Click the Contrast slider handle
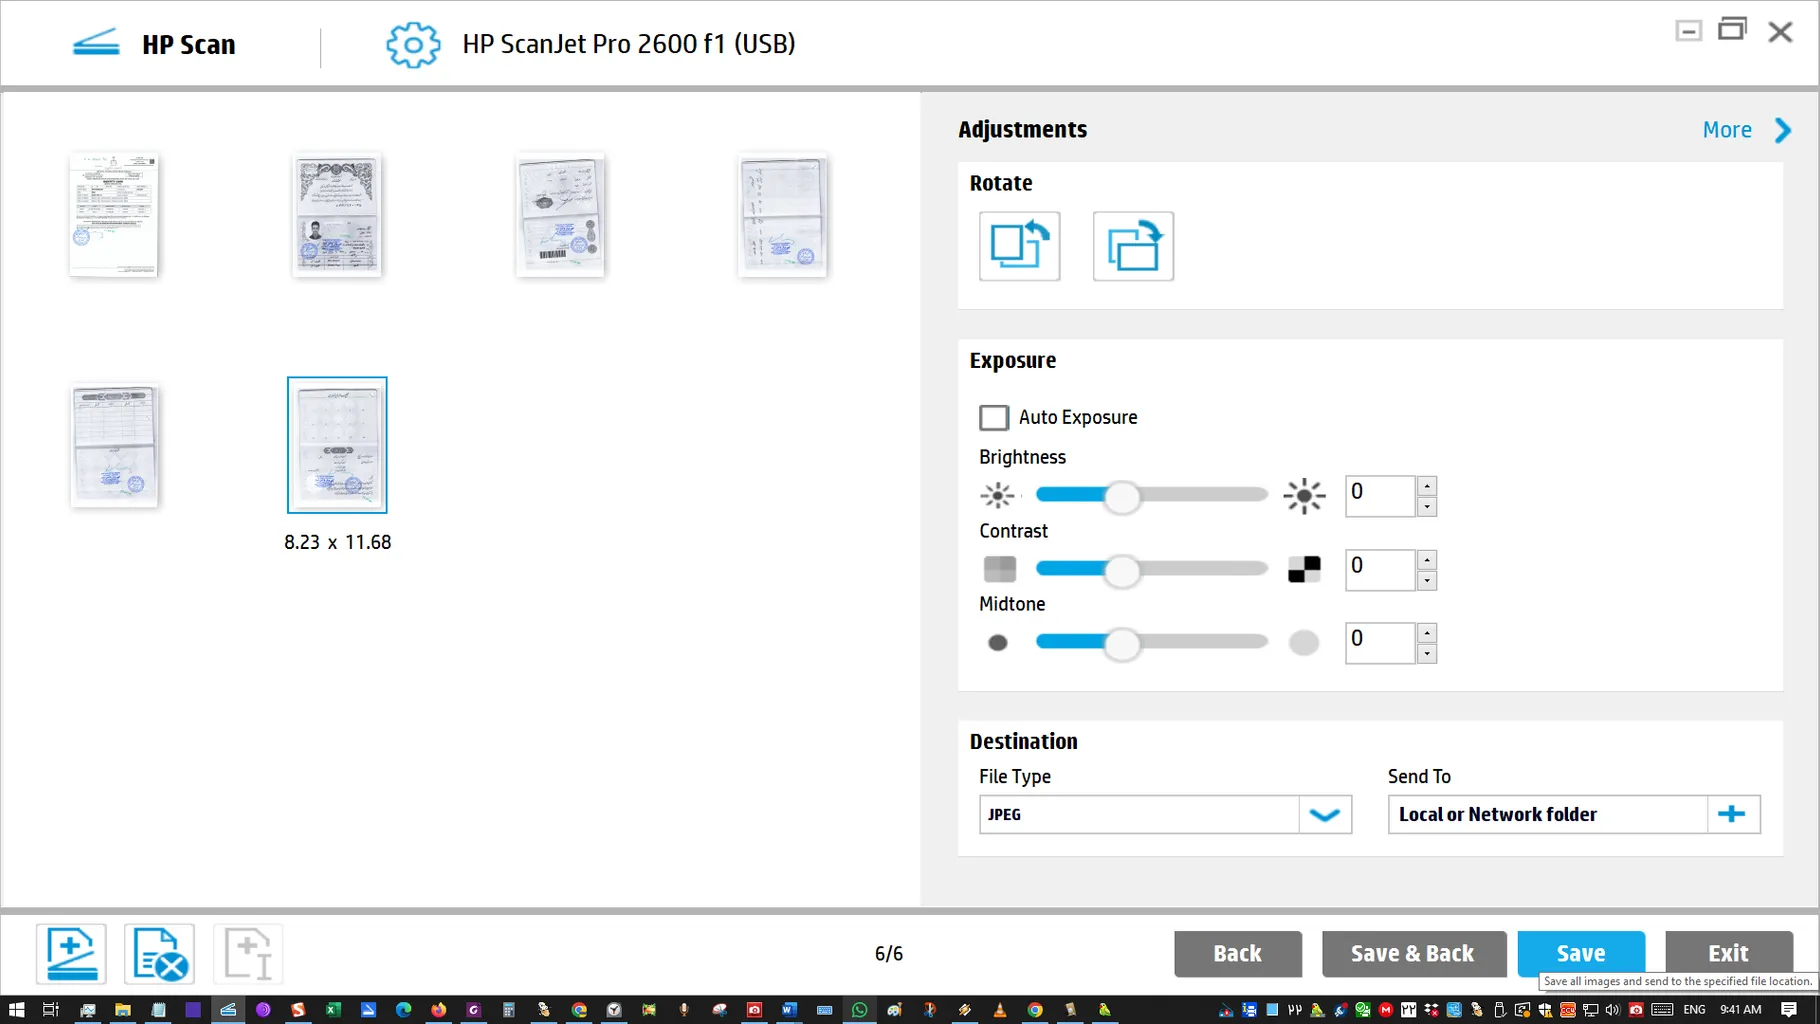1820x1024 pixels. click(1122, 570)
